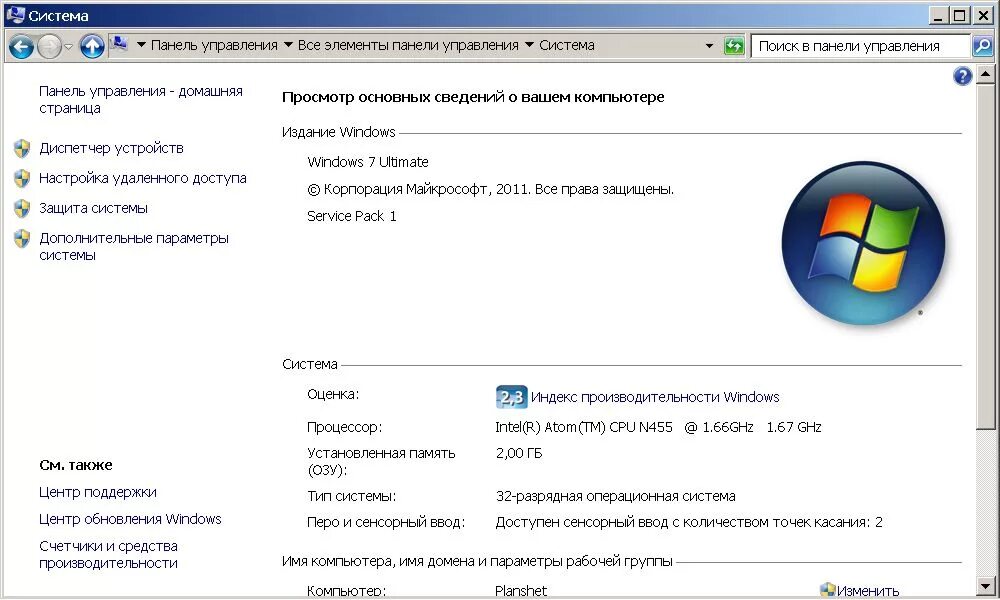Click 2,00 ГБ memory value
Viewport: 1000px width, 600px height.
pyautogui.click(x=518, y=453)
